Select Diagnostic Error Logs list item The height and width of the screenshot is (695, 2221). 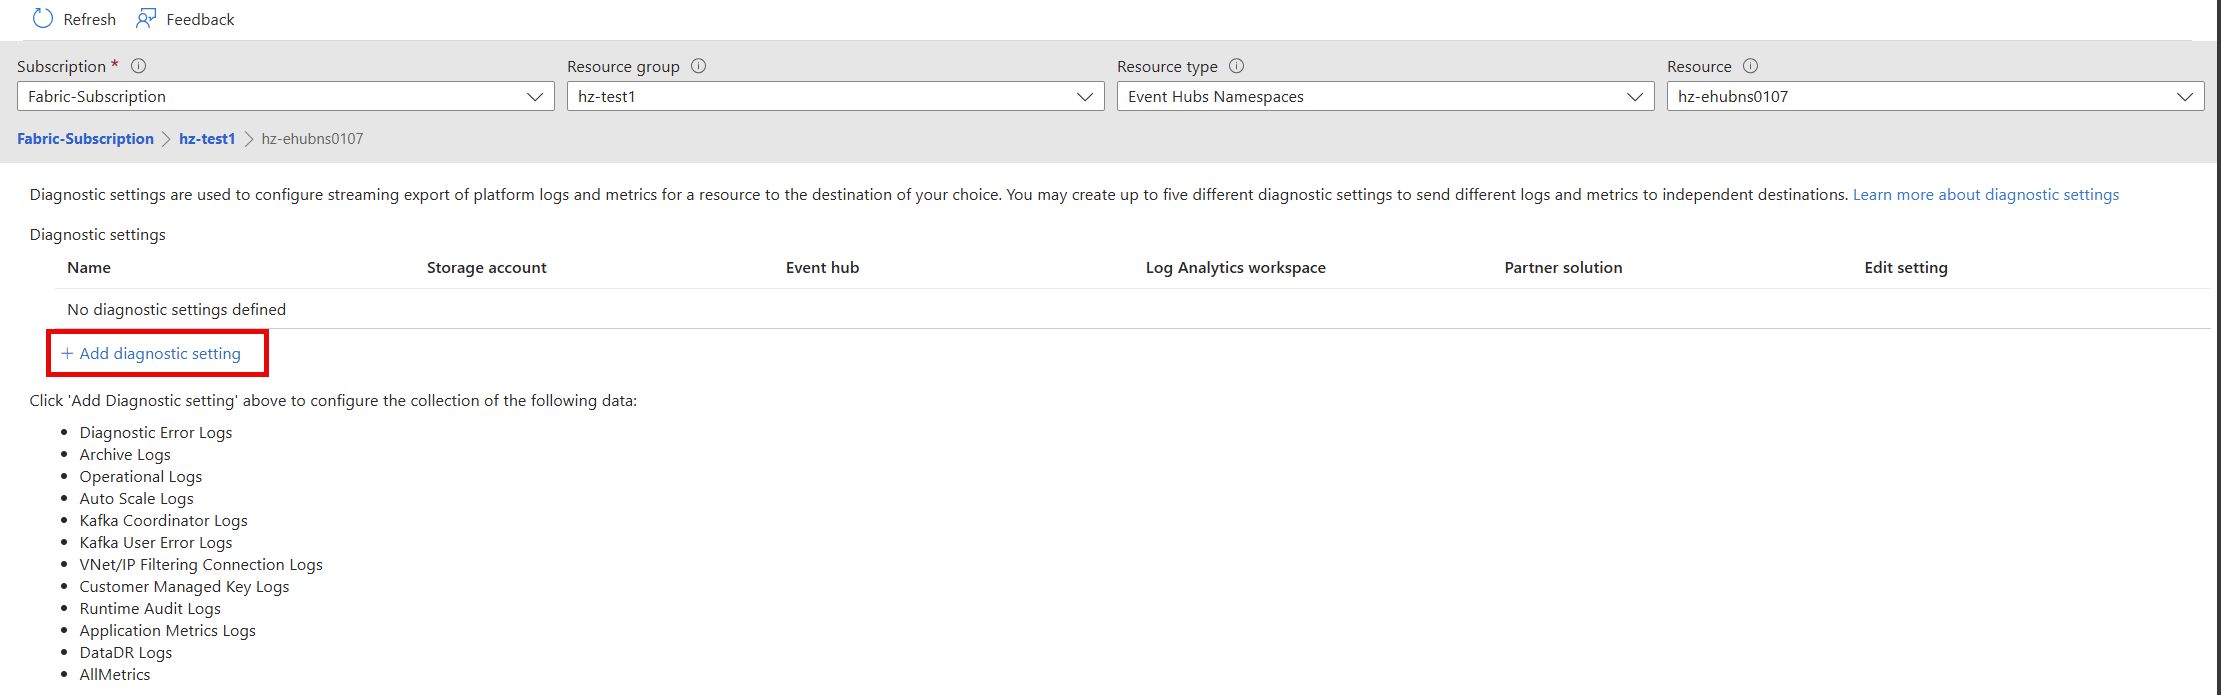(156, 433)
